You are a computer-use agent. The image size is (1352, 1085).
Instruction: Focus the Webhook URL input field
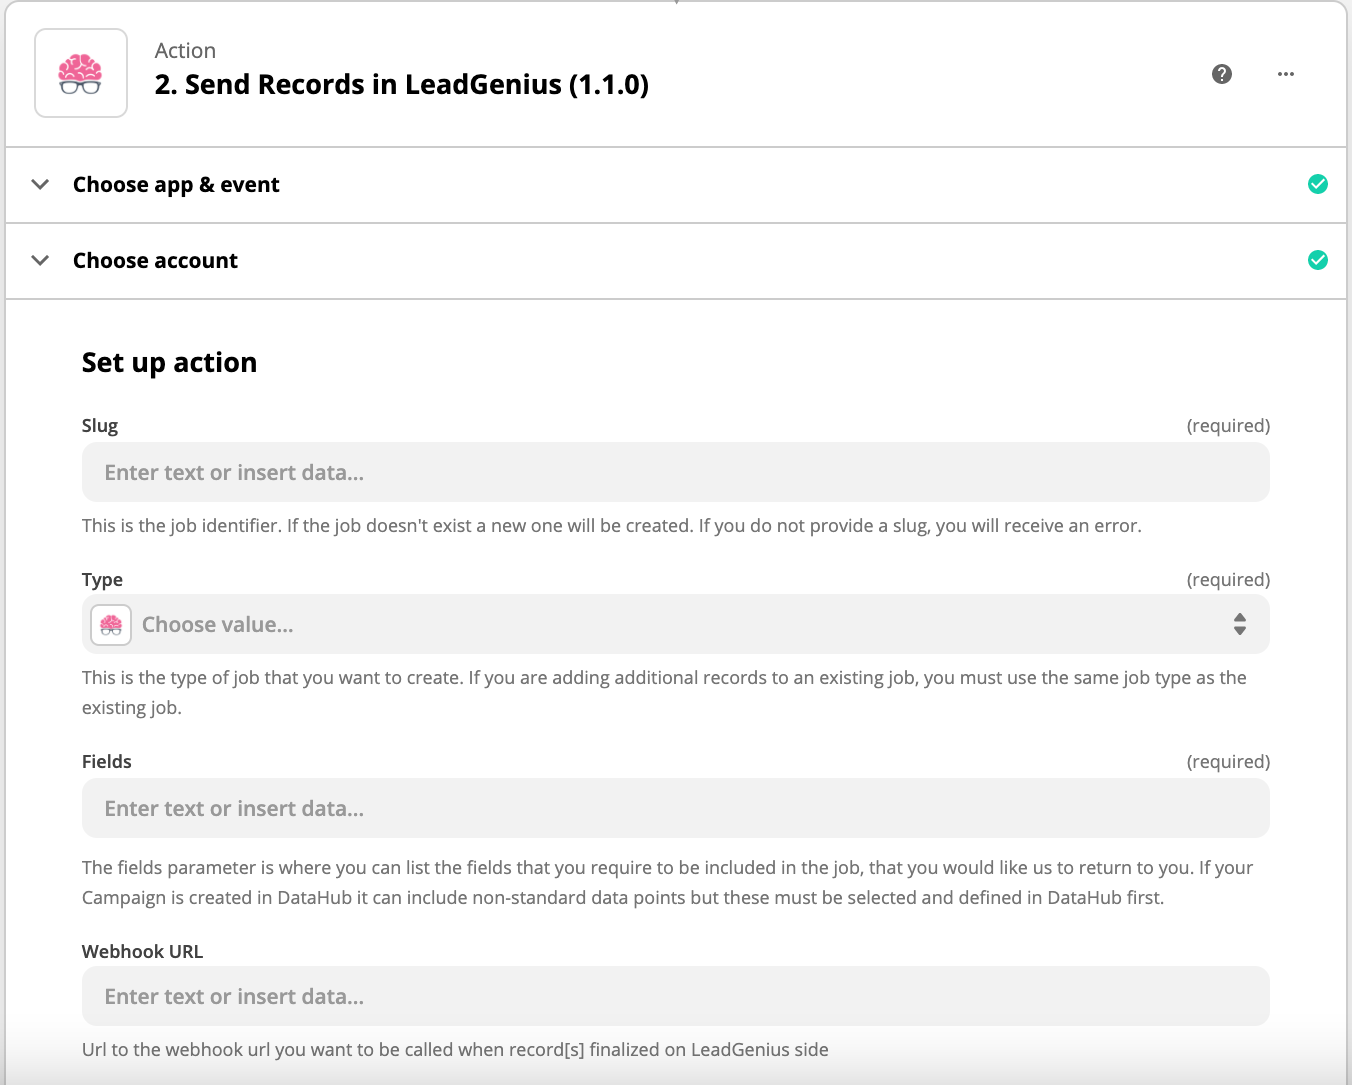tap(676, 997)
